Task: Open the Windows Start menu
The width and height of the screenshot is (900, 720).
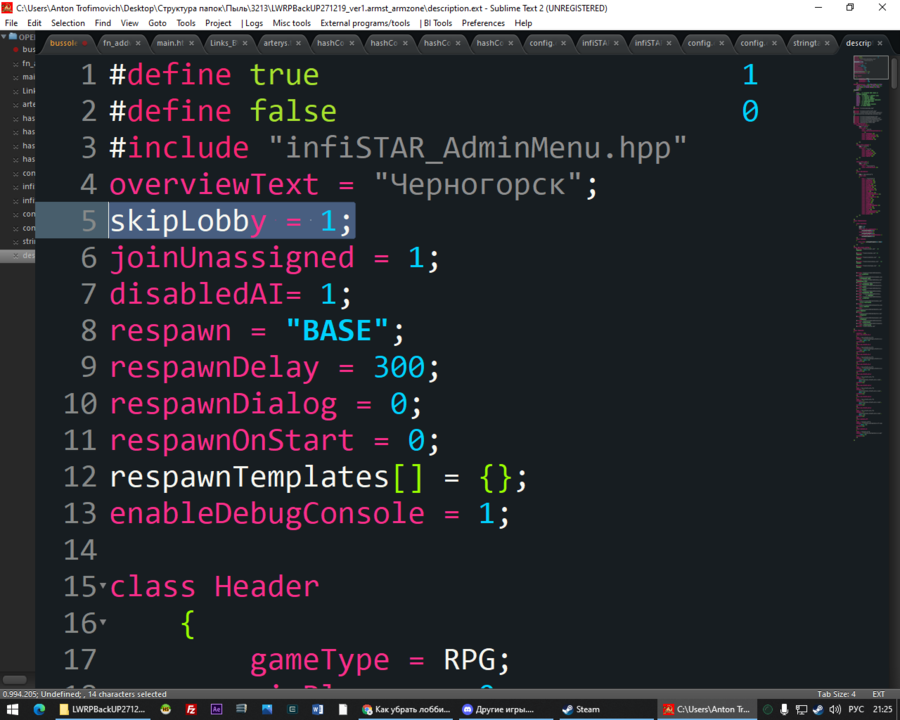Action: pos(11,710)
